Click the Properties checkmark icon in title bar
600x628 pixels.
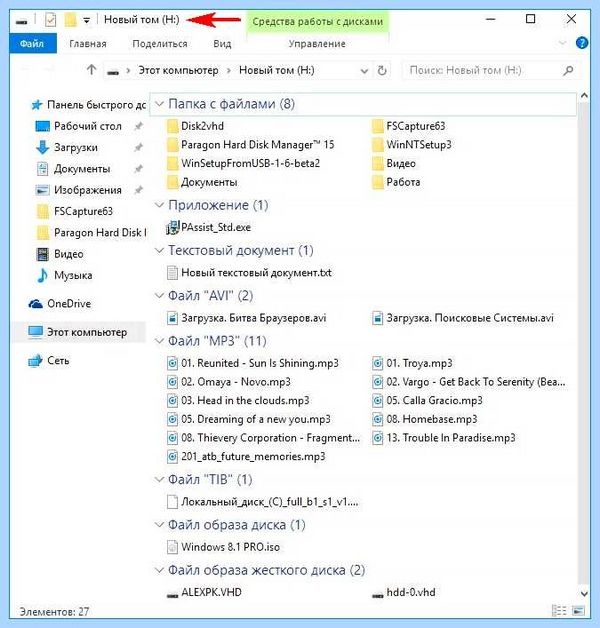50,20
